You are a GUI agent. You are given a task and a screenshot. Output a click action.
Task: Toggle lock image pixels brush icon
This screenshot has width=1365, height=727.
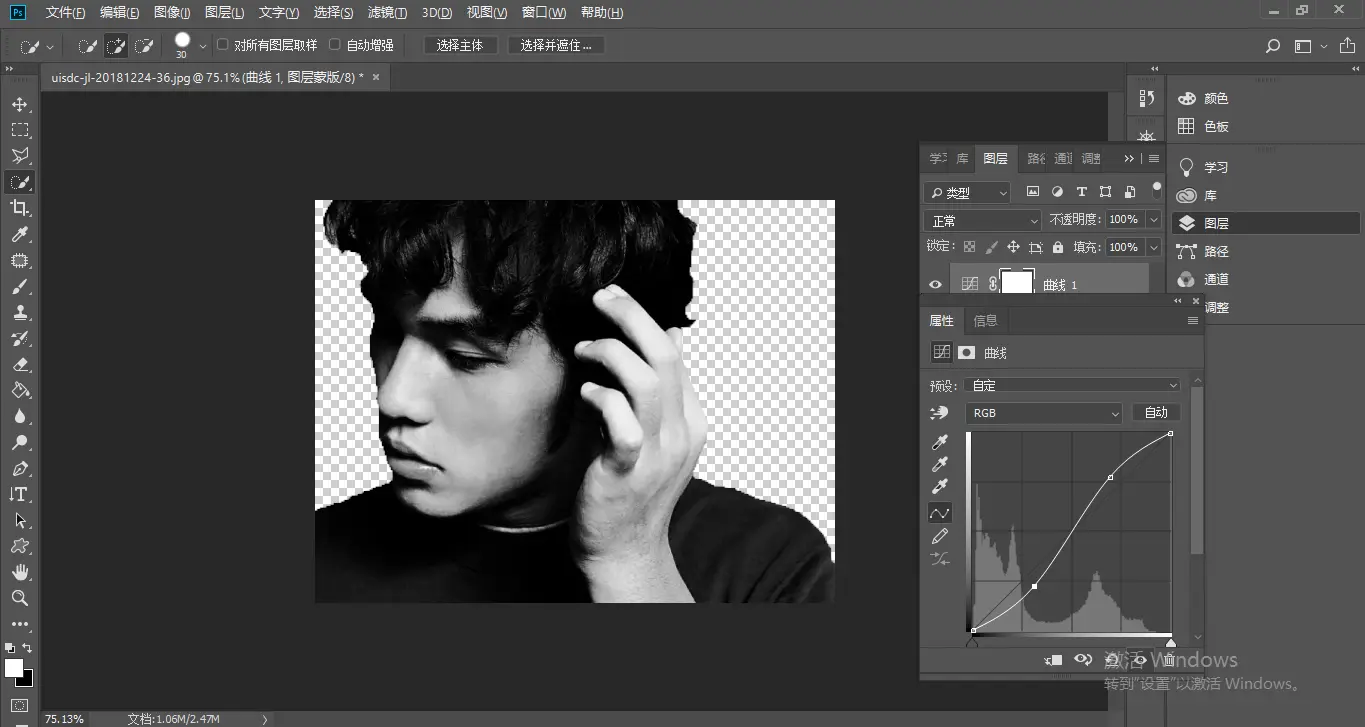point(991,247)
